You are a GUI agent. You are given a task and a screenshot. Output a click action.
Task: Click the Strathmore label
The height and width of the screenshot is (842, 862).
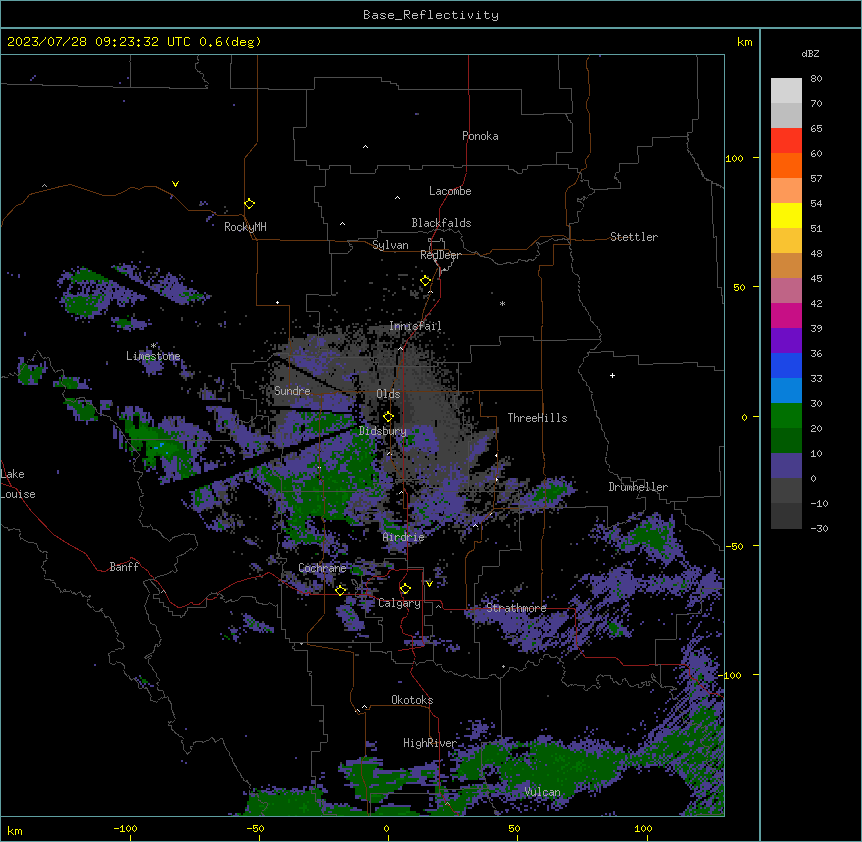coord(516,608)
